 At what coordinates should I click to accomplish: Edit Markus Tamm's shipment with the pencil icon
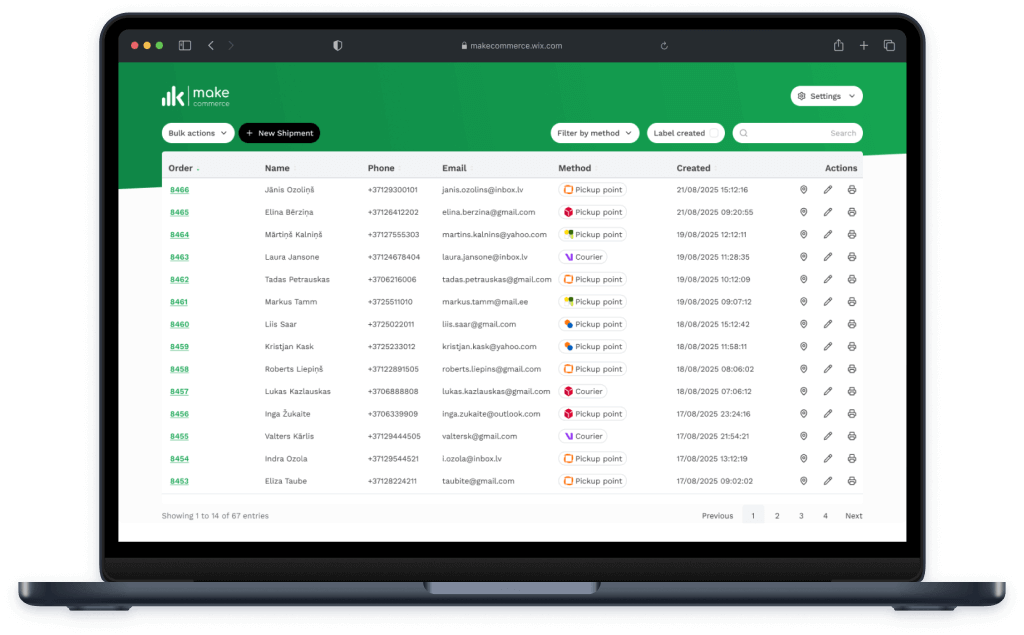click(828, 302)
